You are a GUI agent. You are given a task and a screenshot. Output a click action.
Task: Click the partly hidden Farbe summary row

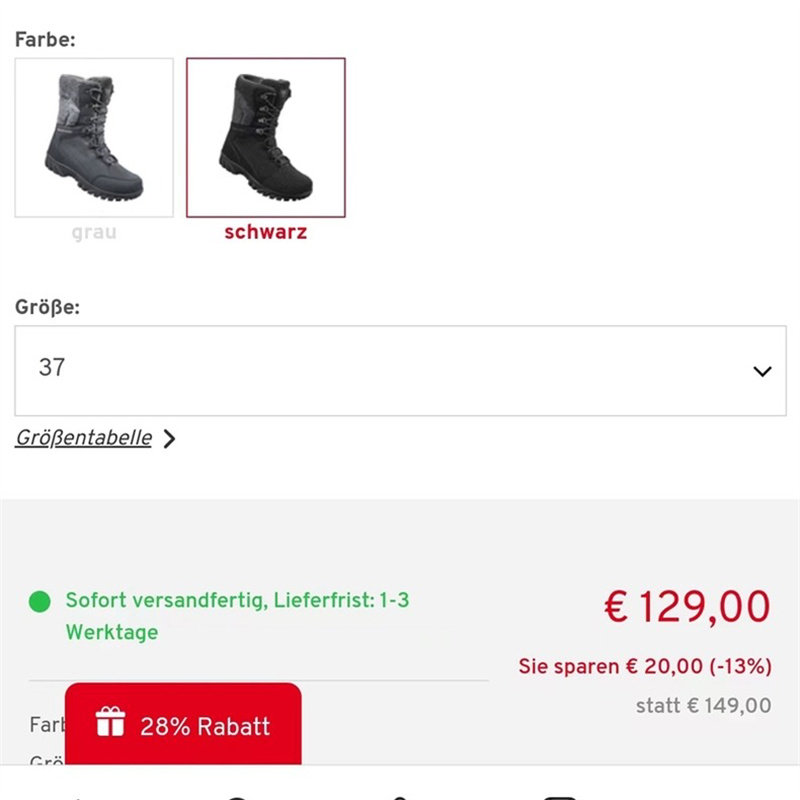tap(46, 724)
